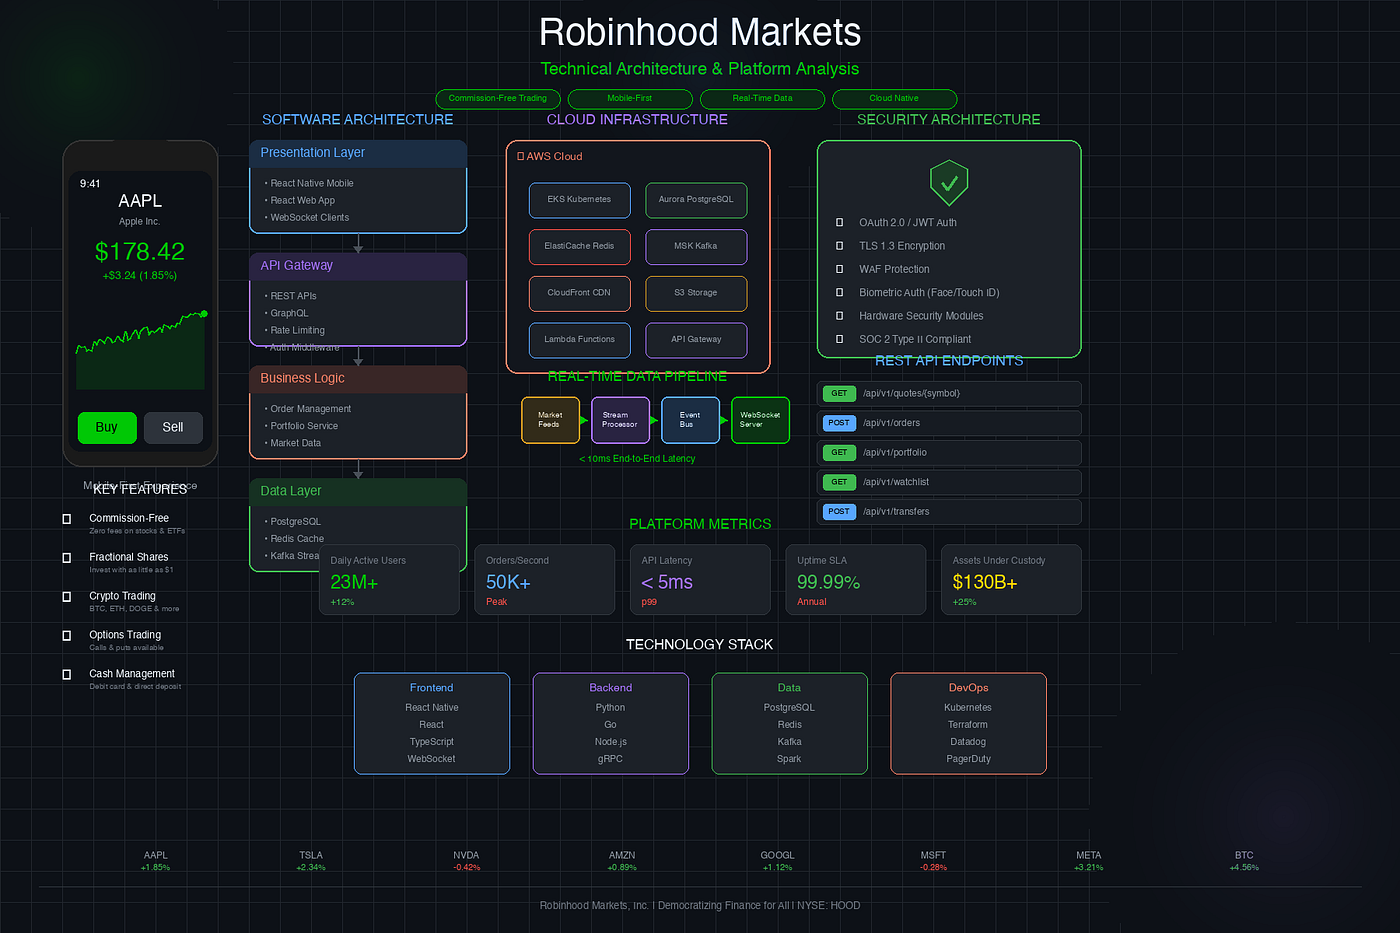Click the Sell button on the AAPL card
1400x933 pixels.
[x=173, y=427]
